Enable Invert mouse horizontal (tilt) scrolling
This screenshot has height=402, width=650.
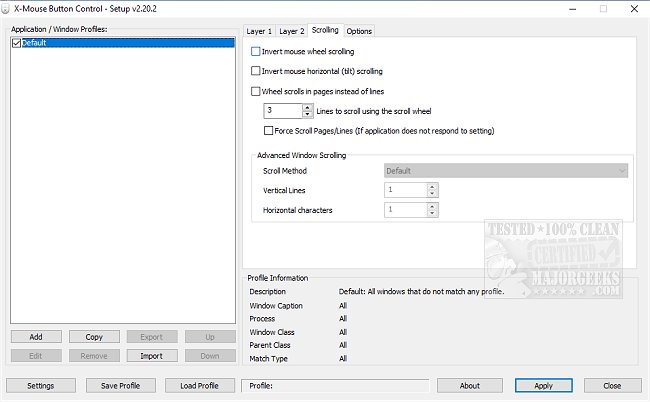[x=256, y=71]
